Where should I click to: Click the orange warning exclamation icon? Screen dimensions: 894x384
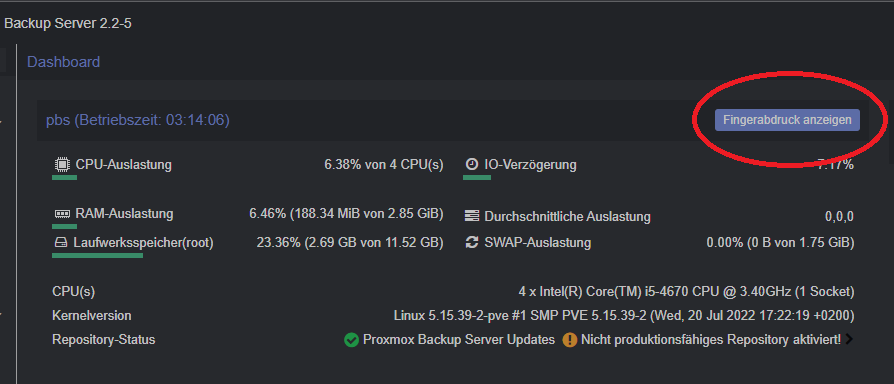click(569, 340)
